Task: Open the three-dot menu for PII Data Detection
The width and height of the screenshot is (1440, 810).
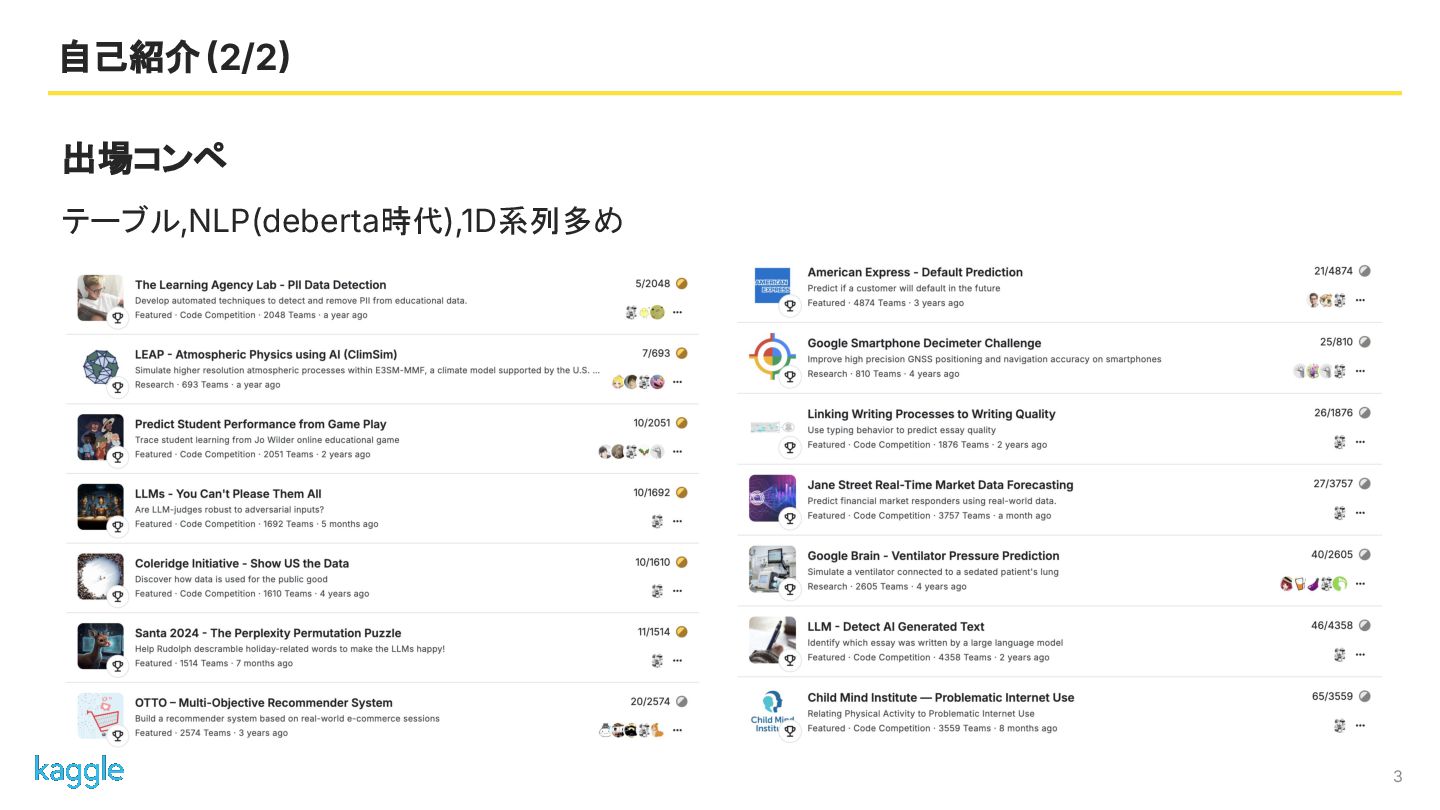Action: 677,312
